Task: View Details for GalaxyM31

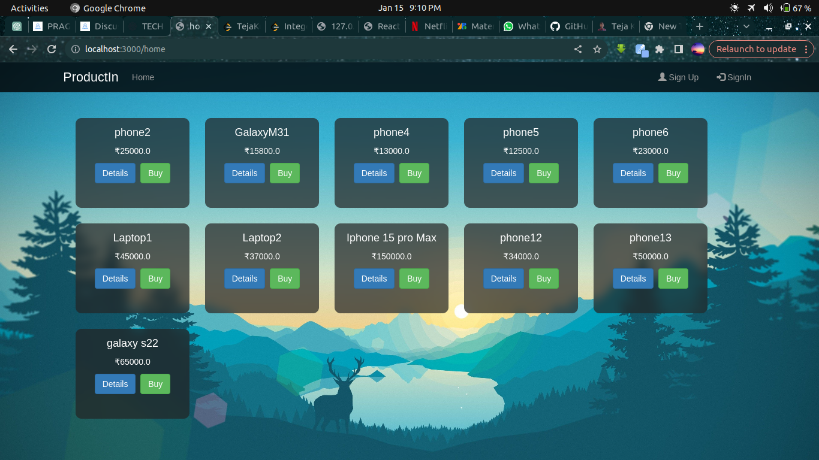Action: (x=244, y=173)
